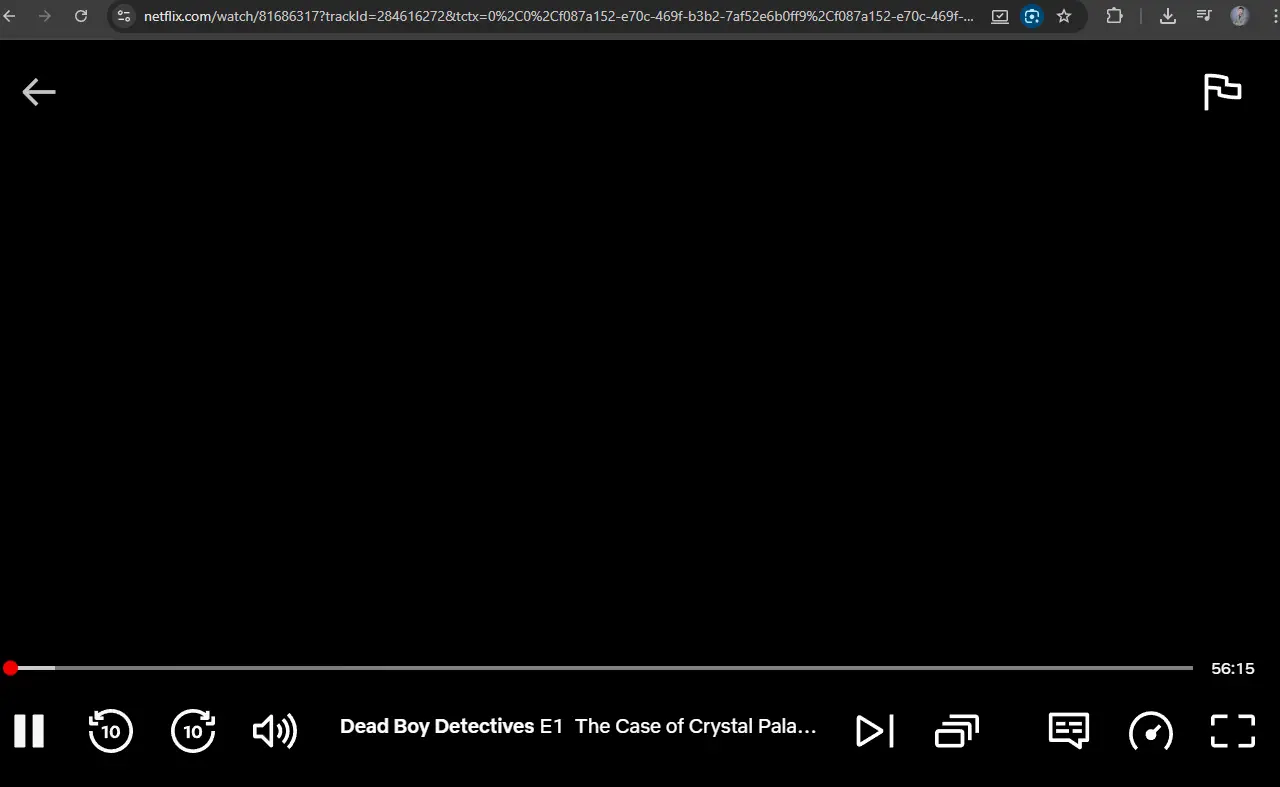Click the install app icon in address bar
The height and width of the screenshot is (787, 1280).
click(x=1000, y=16)
